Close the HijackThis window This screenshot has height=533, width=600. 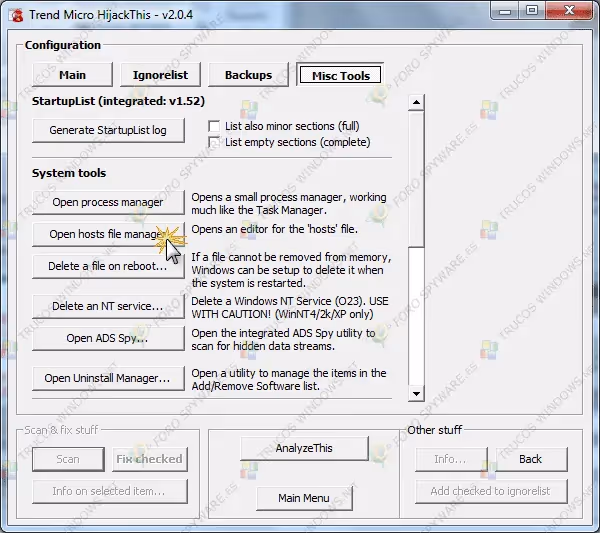point(570,10)
